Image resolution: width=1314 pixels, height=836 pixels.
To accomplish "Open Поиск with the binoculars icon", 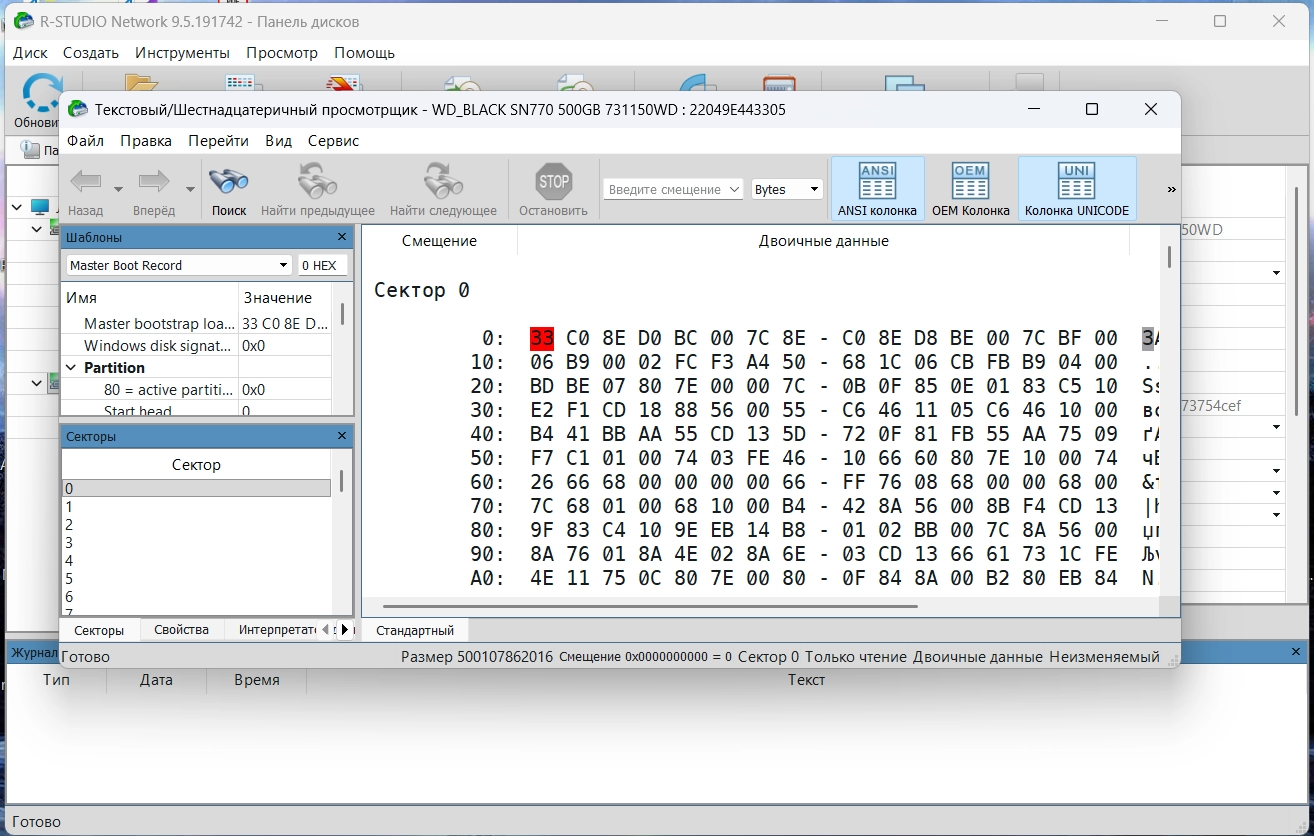I will coord(229,181).
